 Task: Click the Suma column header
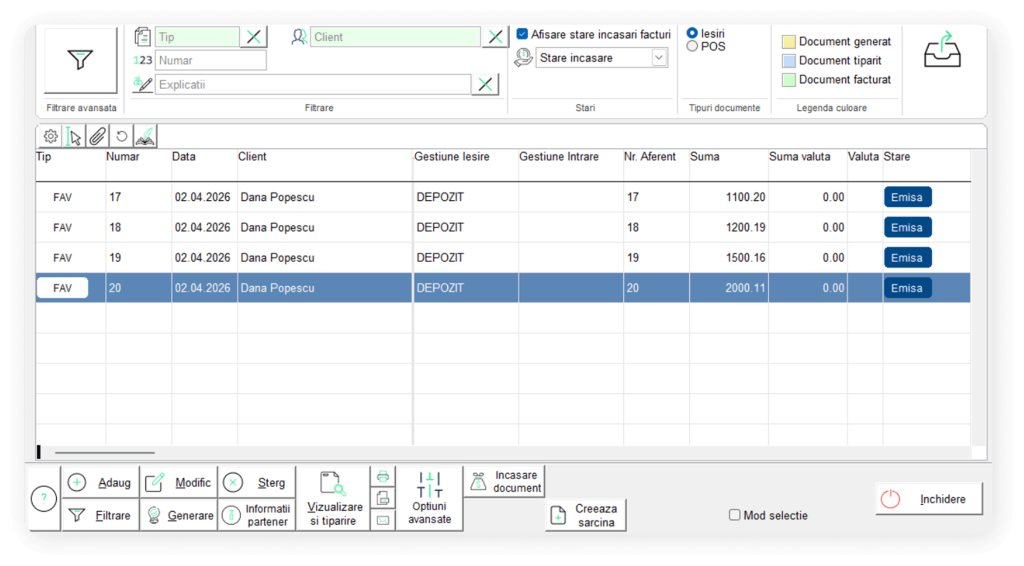click(705, 157)
